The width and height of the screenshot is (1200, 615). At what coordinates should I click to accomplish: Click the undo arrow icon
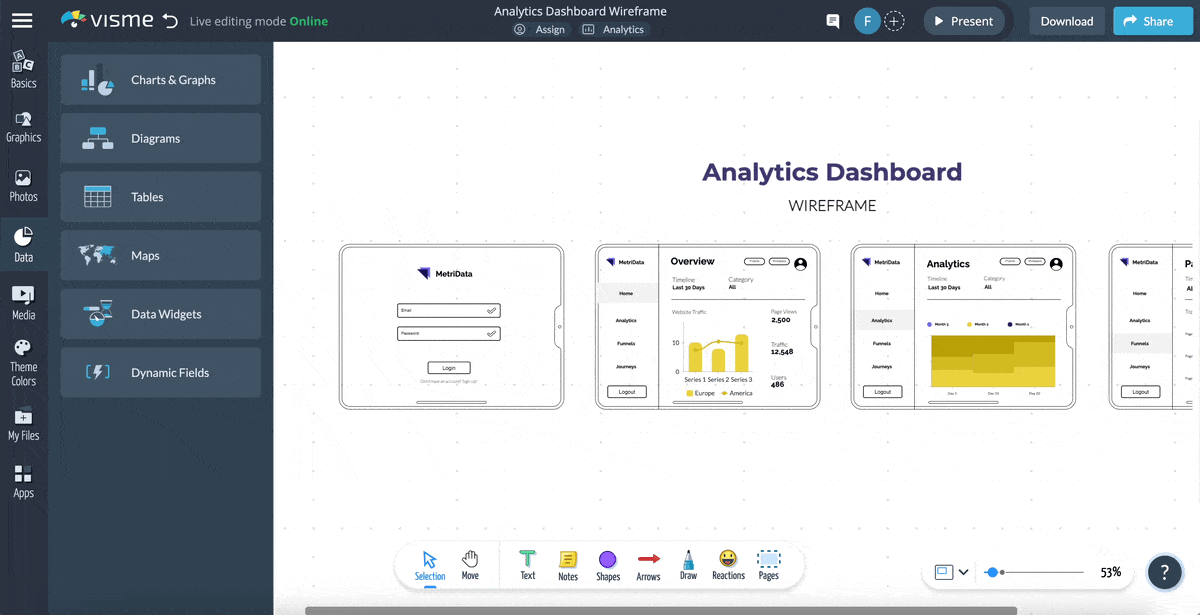(x=170, y=21)
